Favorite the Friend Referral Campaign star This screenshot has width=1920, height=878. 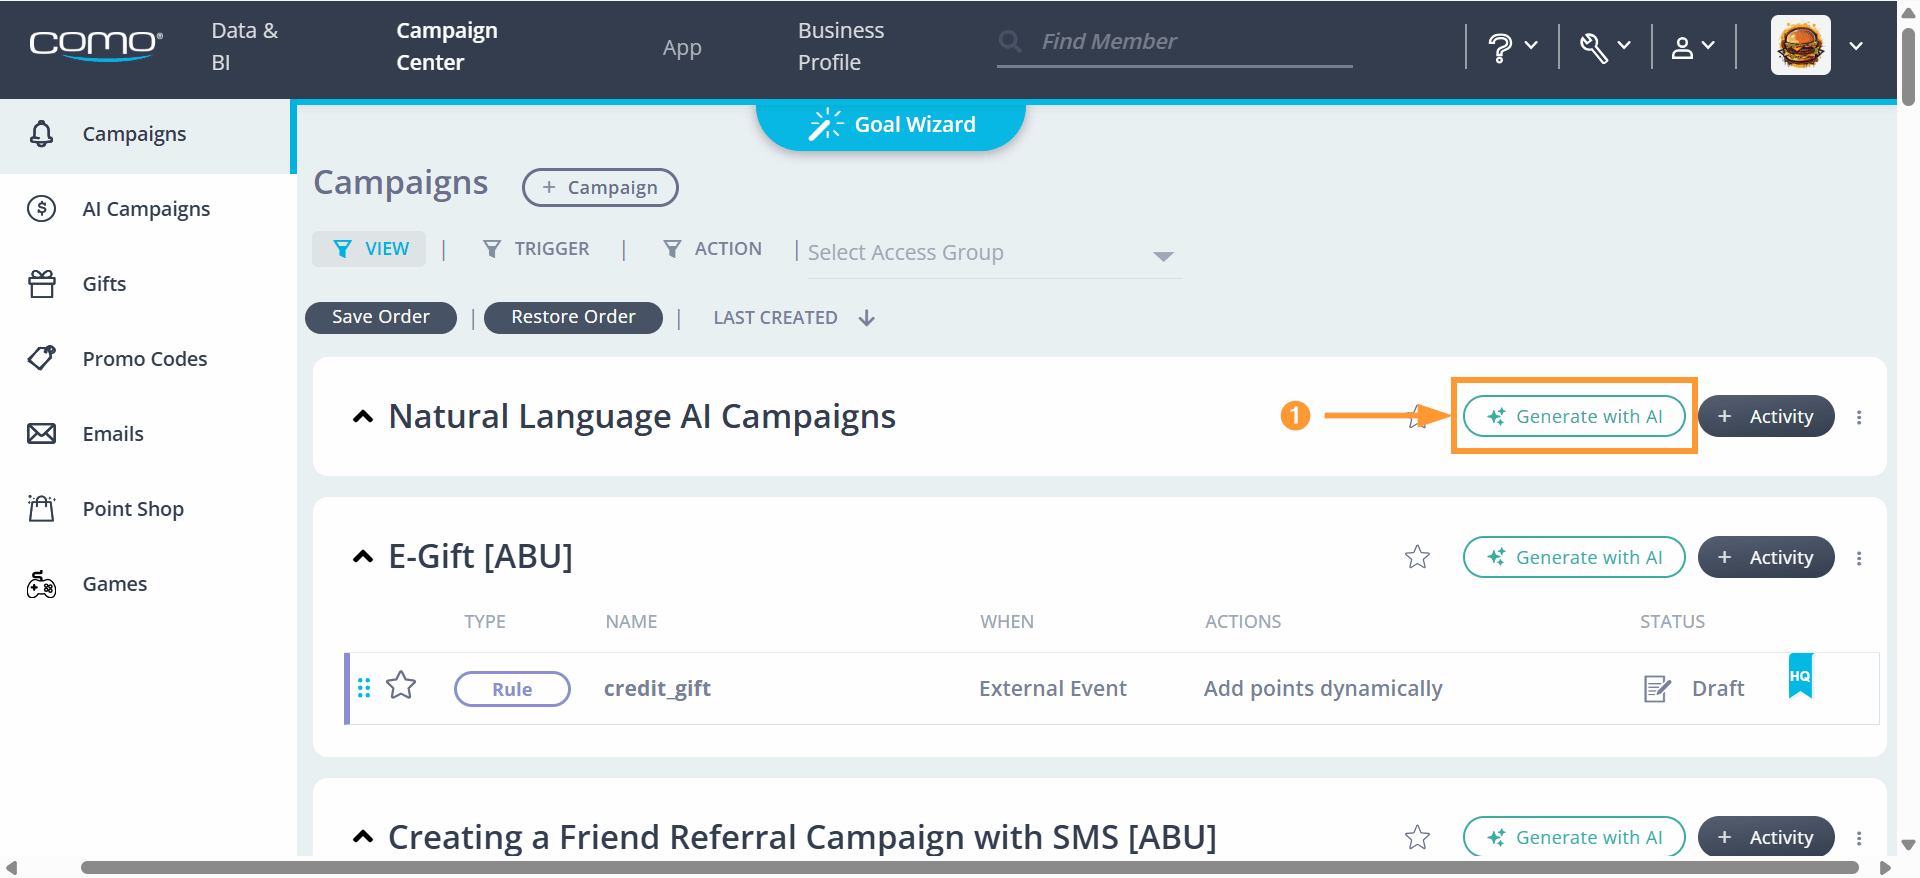click(1417, 837)
